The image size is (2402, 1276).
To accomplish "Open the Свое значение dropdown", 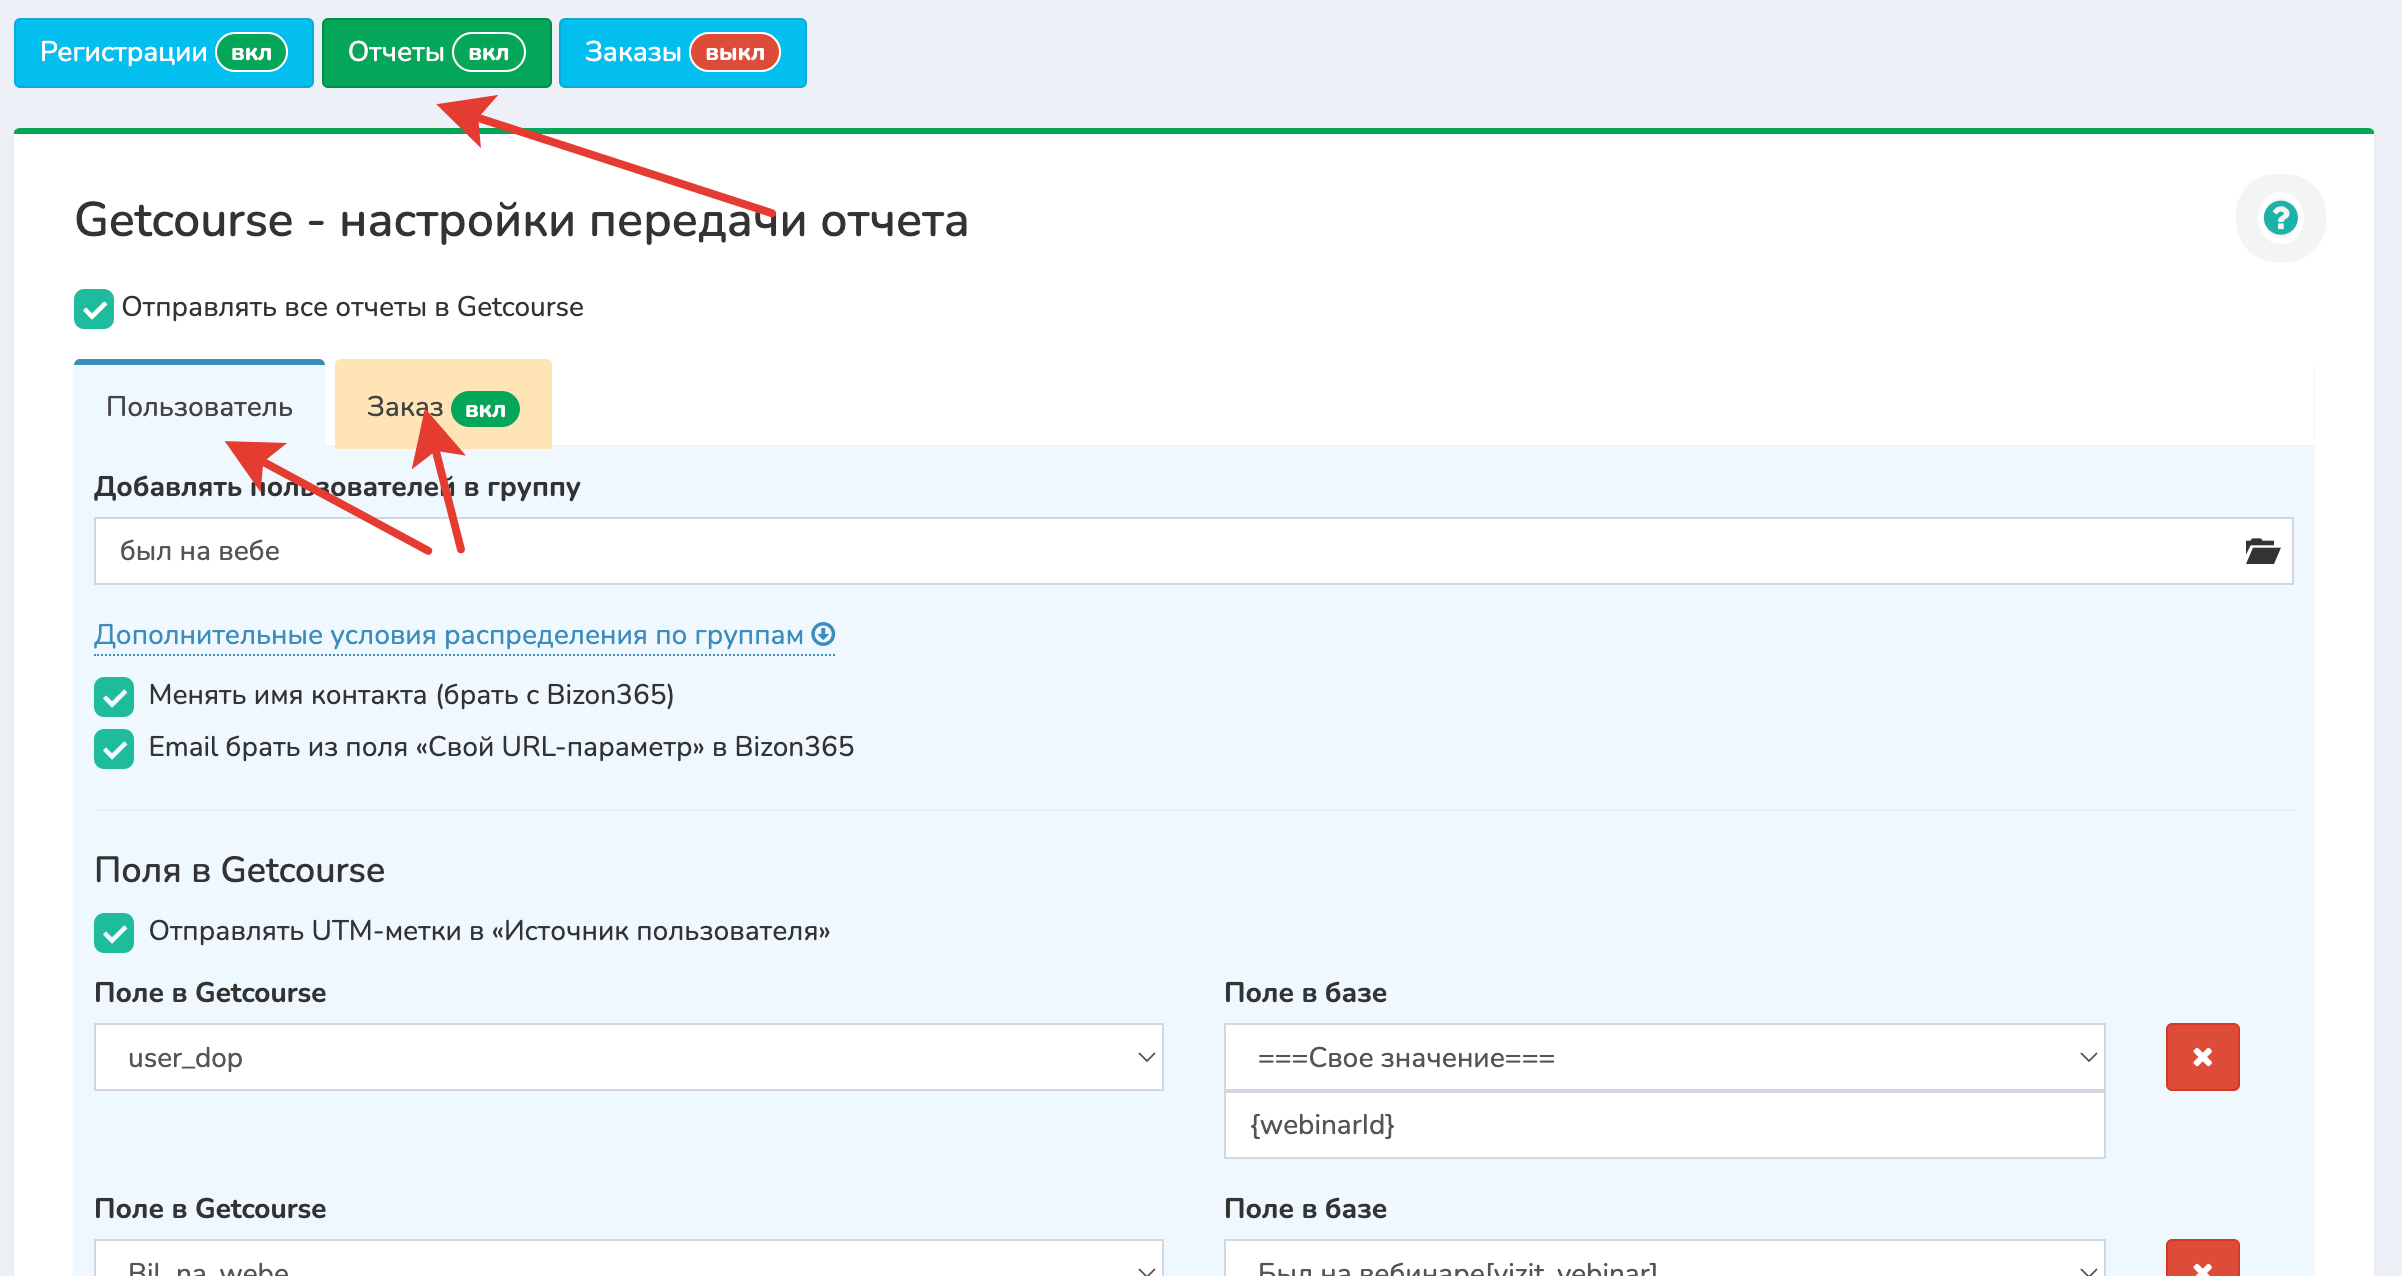I will 1664,1057.
